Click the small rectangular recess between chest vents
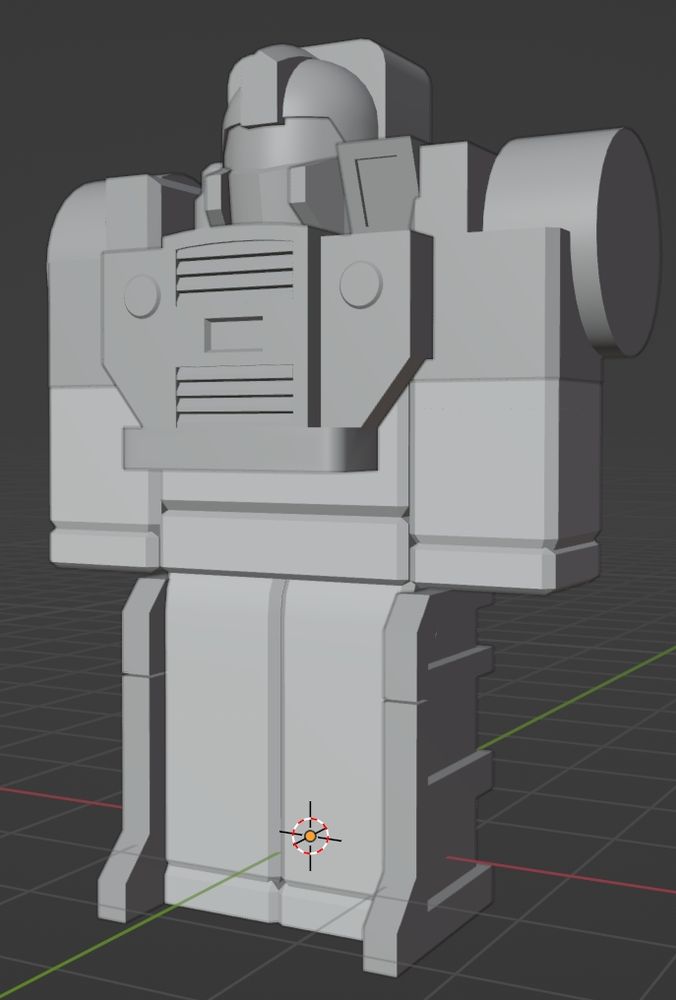The width and height of the screenshot is (676, 1000). click(x=234, y=334)
